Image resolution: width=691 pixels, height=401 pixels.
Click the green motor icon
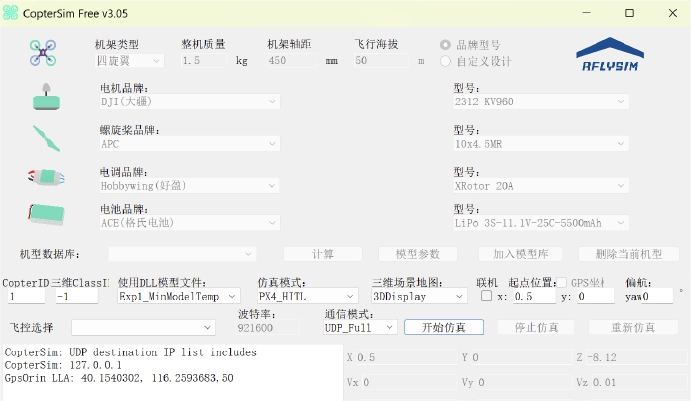pyautogui.click(x=46, y=99)
